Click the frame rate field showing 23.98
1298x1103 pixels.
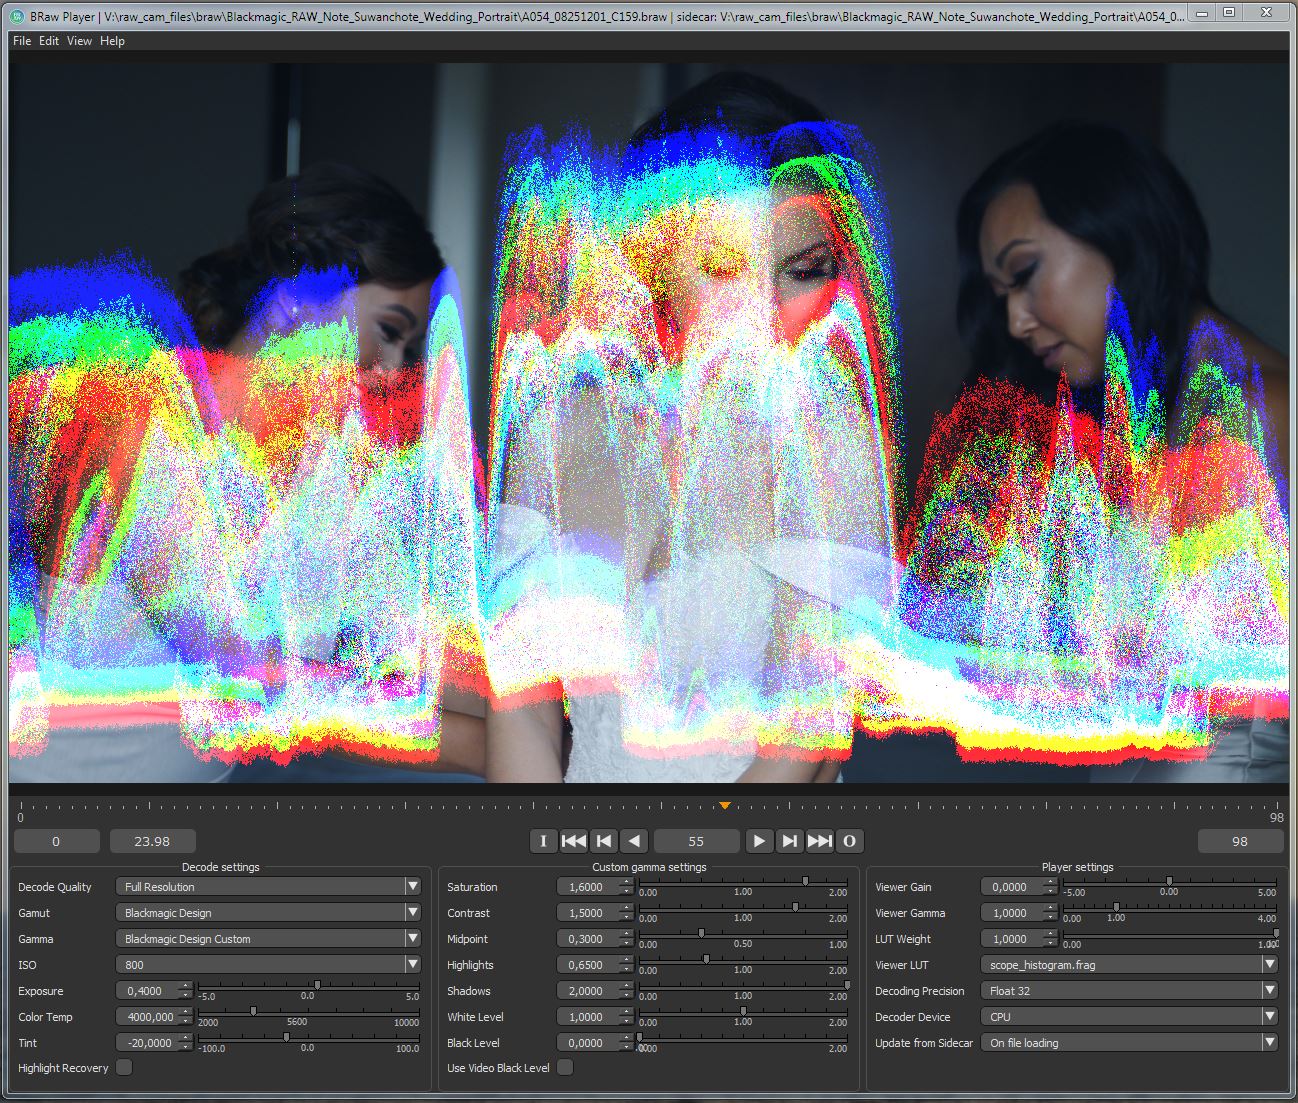pyautogui.click(x=152, y=841)
